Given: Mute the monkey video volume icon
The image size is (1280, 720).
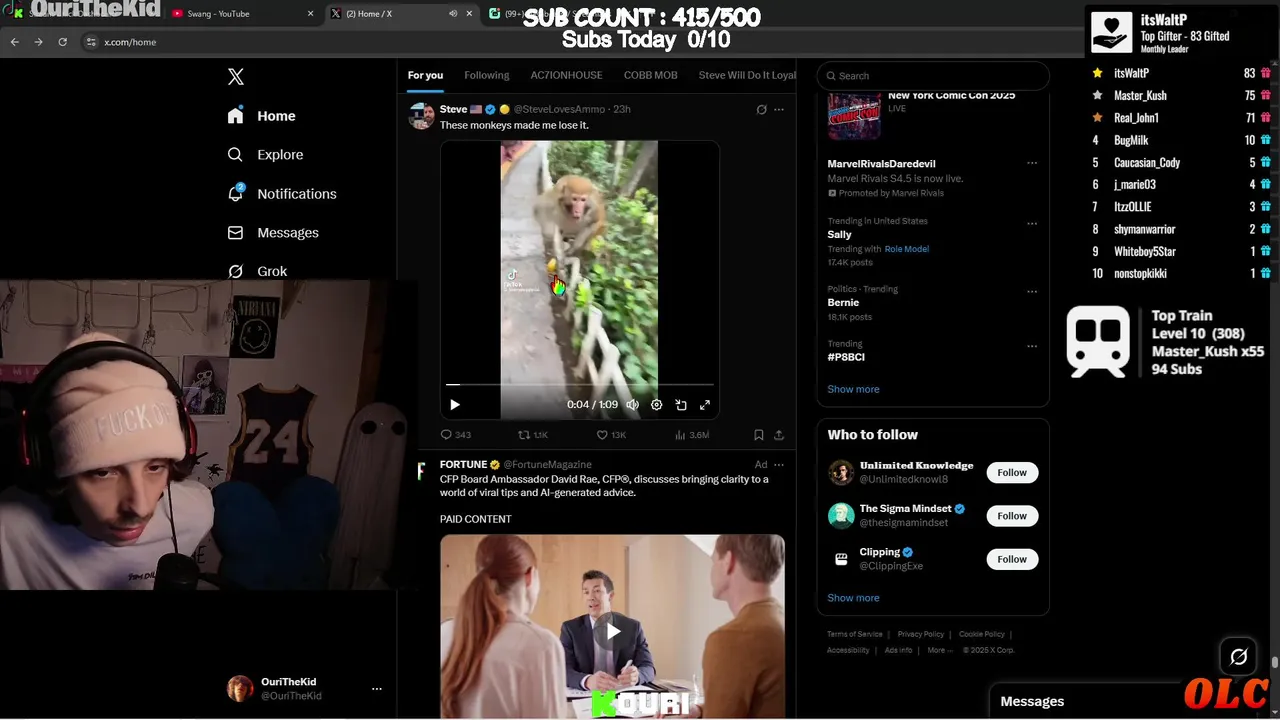Looking at the screenshot, I should (632, 405).
